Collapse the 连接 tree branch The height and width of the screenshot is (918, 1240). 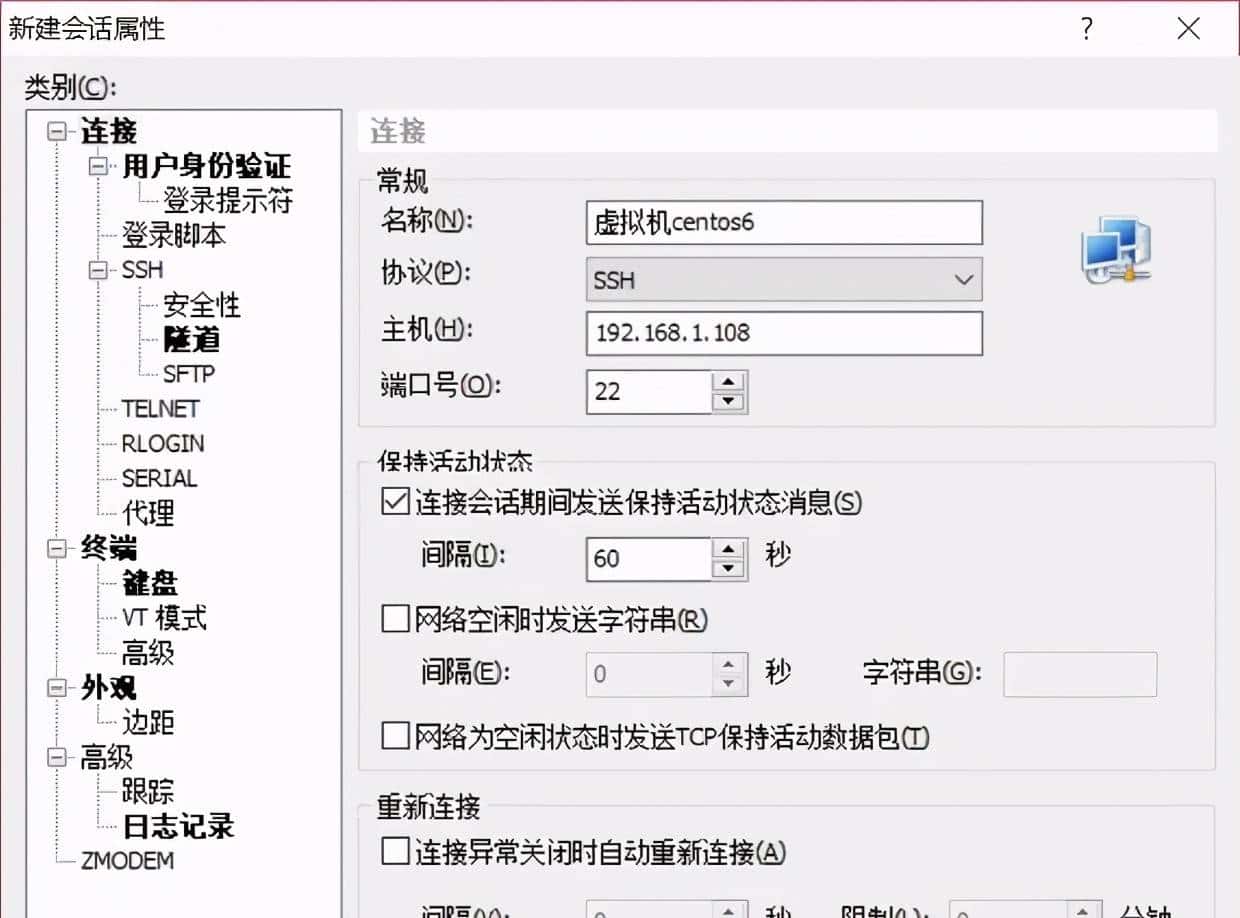point(55,132)
